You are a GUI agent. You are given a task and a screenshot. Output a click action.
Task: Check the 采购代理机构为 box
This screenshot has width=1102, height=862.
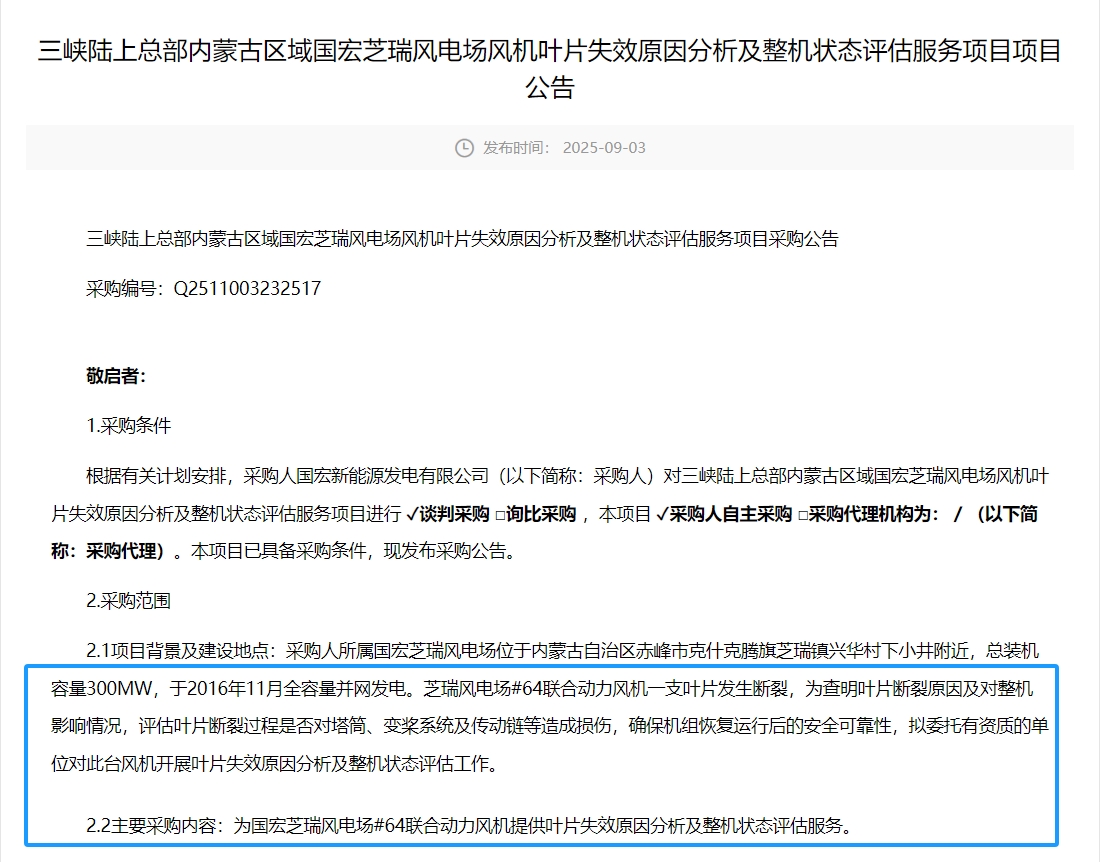pos(802,515)
